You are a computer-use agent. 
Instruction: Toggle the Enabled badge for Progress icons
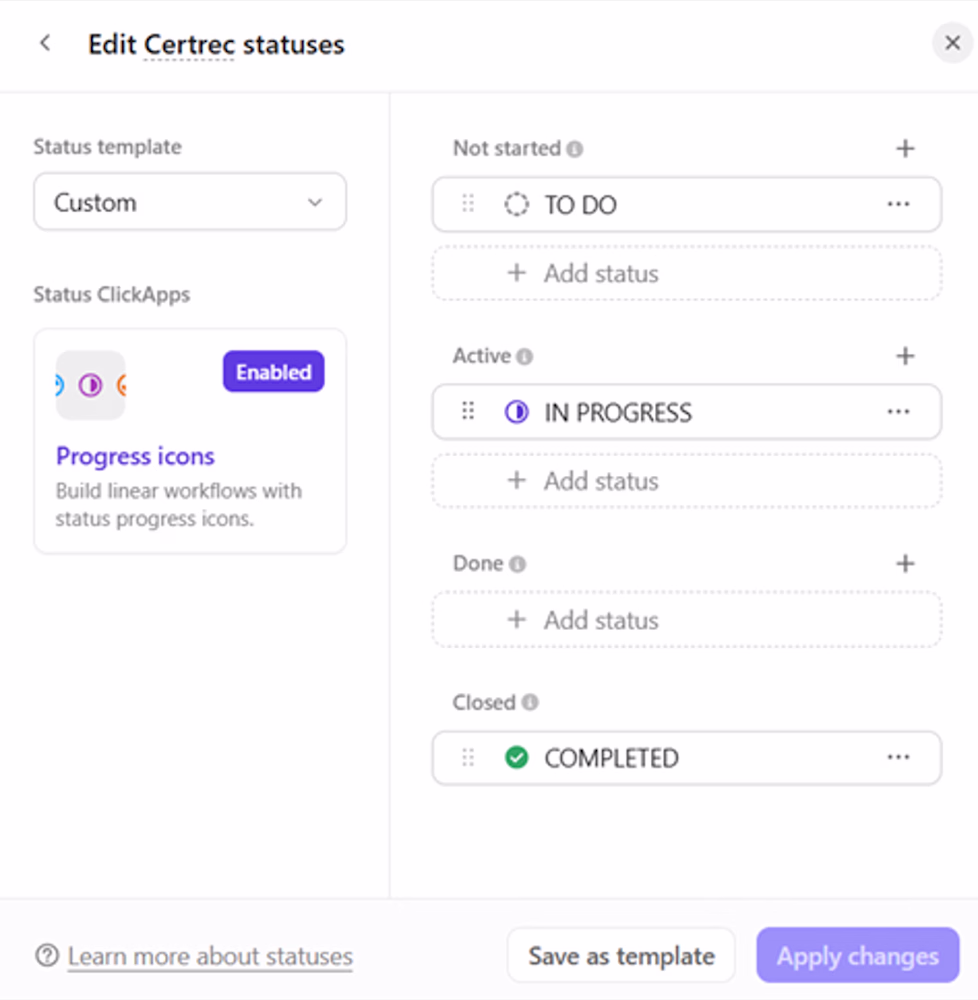(x=274, y=372)
